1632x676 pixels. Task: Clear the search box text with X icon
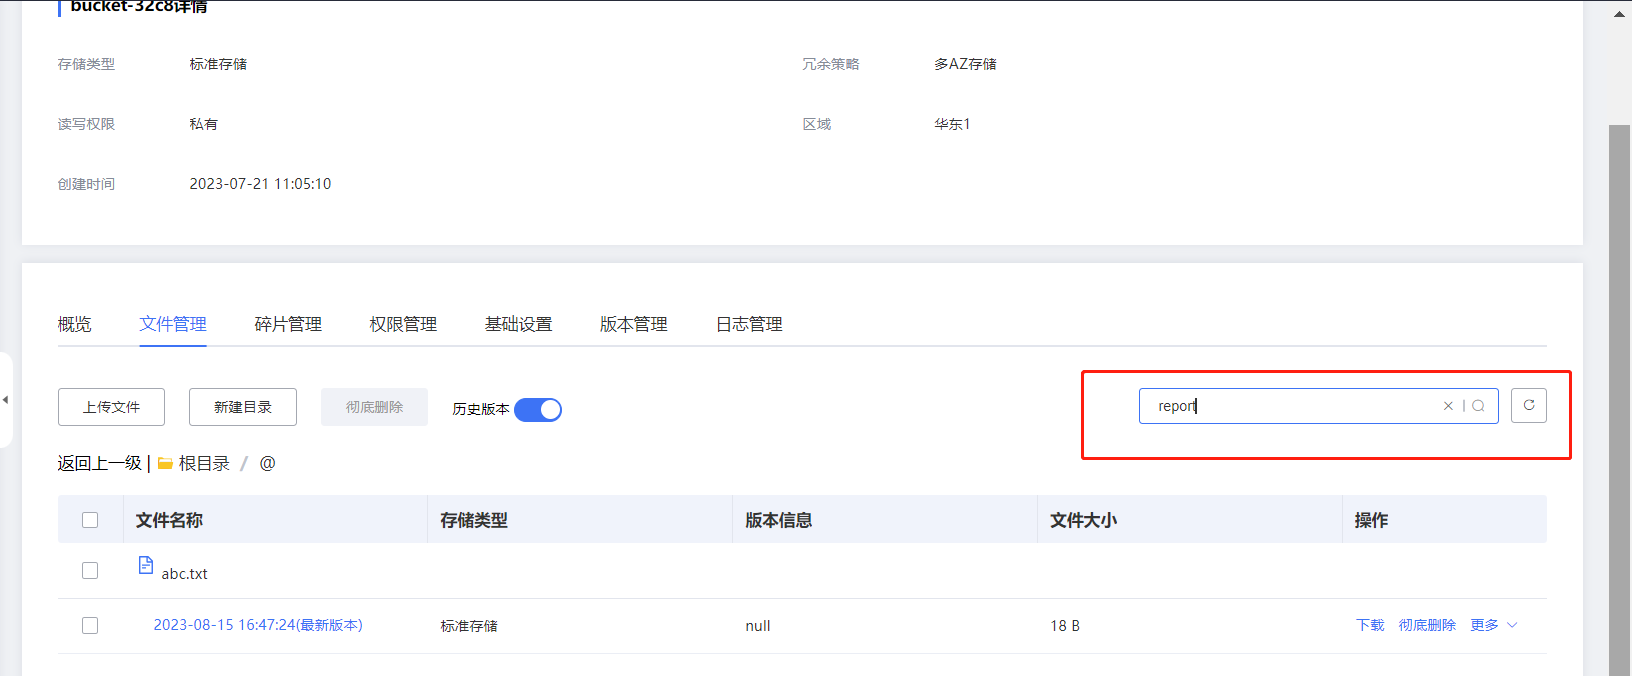tap(1447, 406)
